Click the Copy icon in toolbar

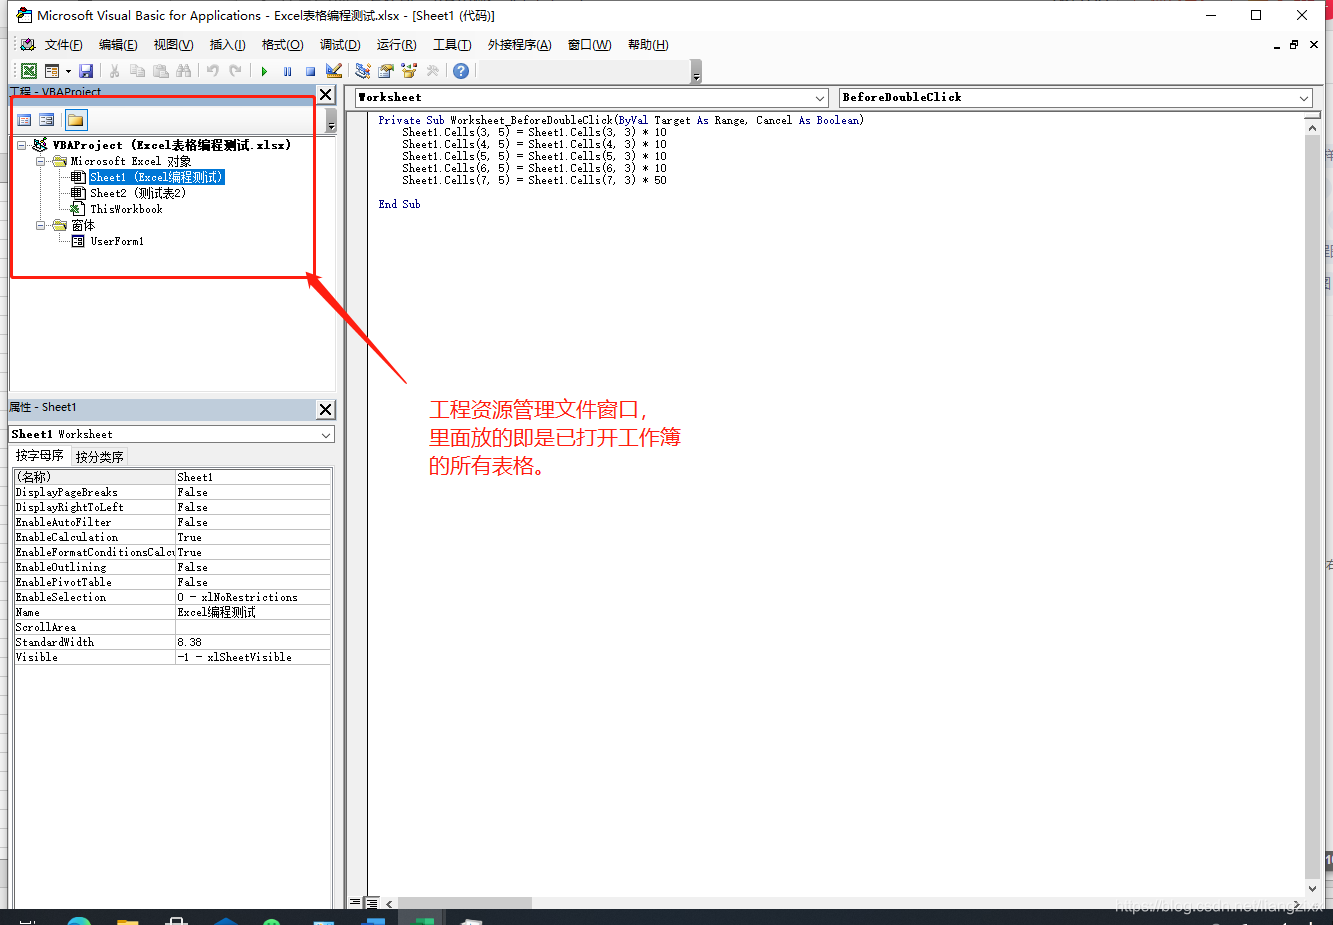[x=138, y=71]
